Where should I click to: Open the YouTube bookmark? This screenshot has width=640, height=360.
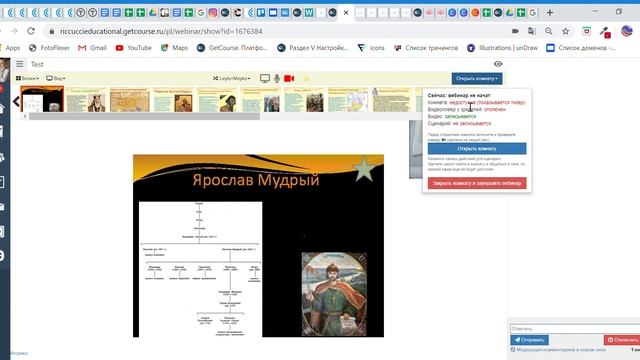click(x=133, y=48)
